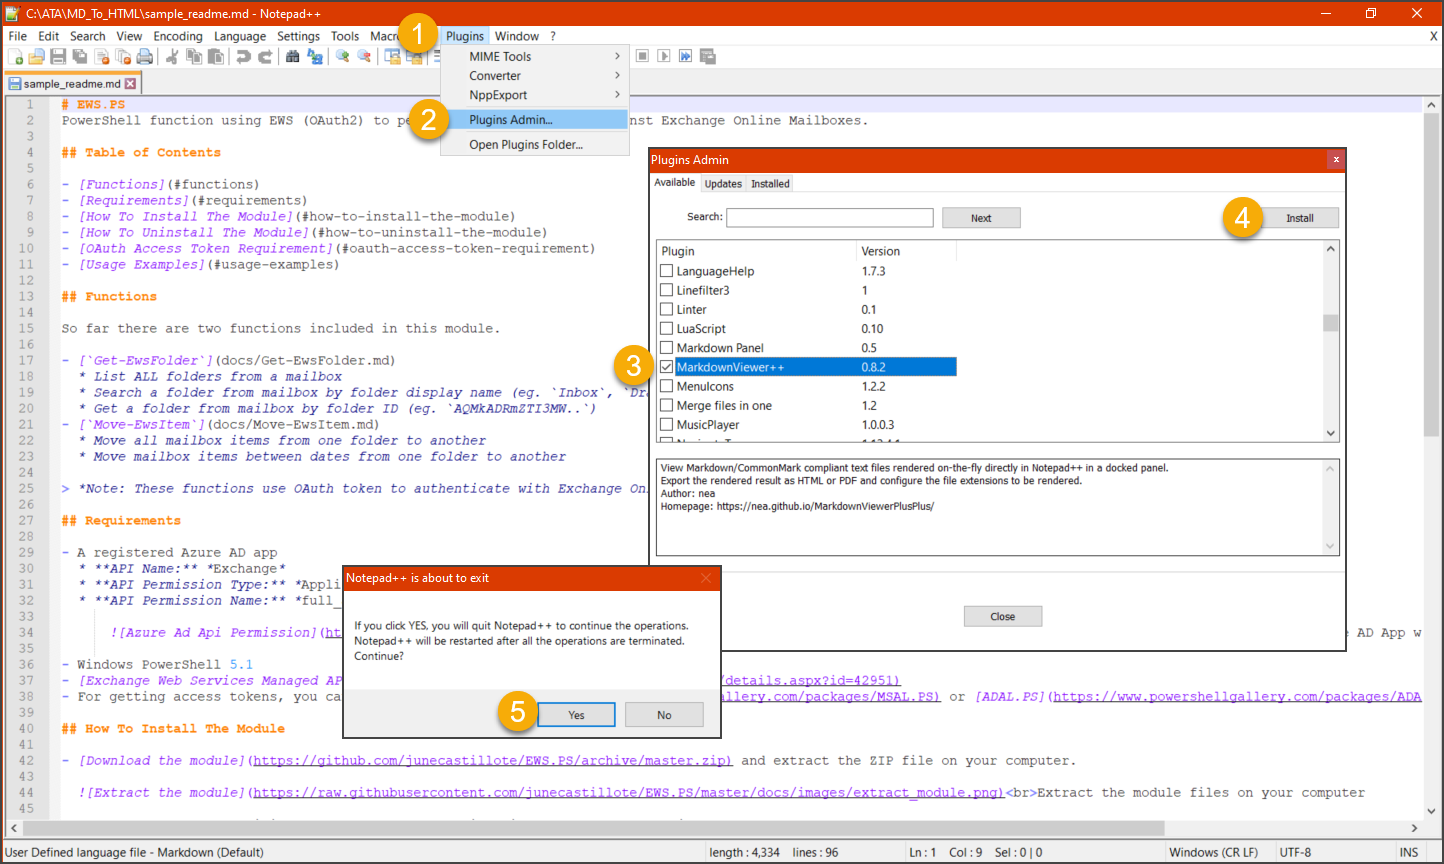Viewport: 1444px width, 864px height.
Task: Click the Zoom In magnifier icon
Action: point(342,56)
